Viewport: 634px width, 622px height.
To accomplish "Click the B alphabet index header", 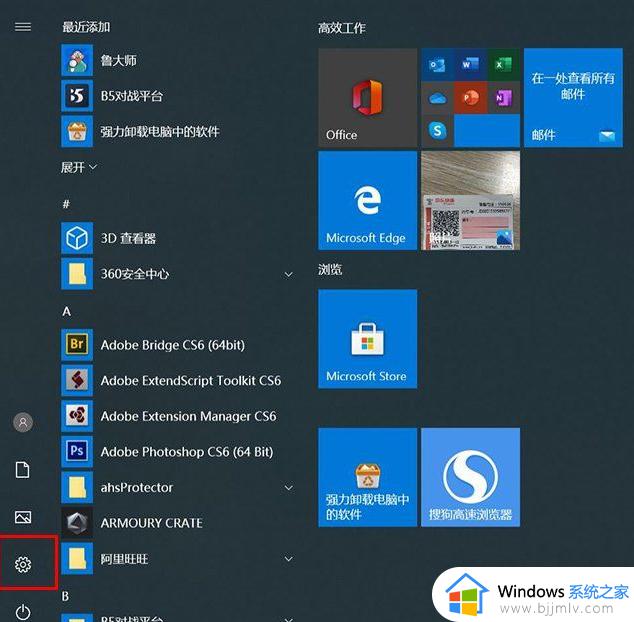I will pos(65,596).
